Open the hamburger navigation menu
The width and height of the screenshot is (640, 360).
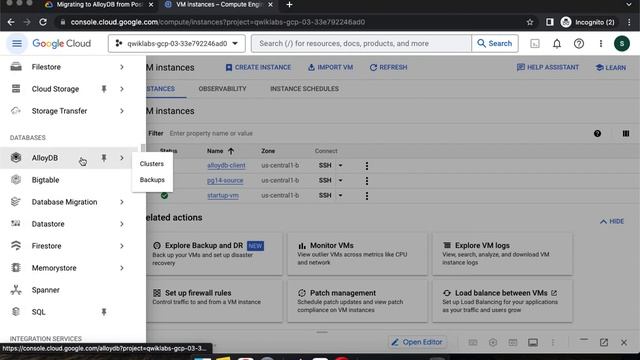[x=17, y=43]
